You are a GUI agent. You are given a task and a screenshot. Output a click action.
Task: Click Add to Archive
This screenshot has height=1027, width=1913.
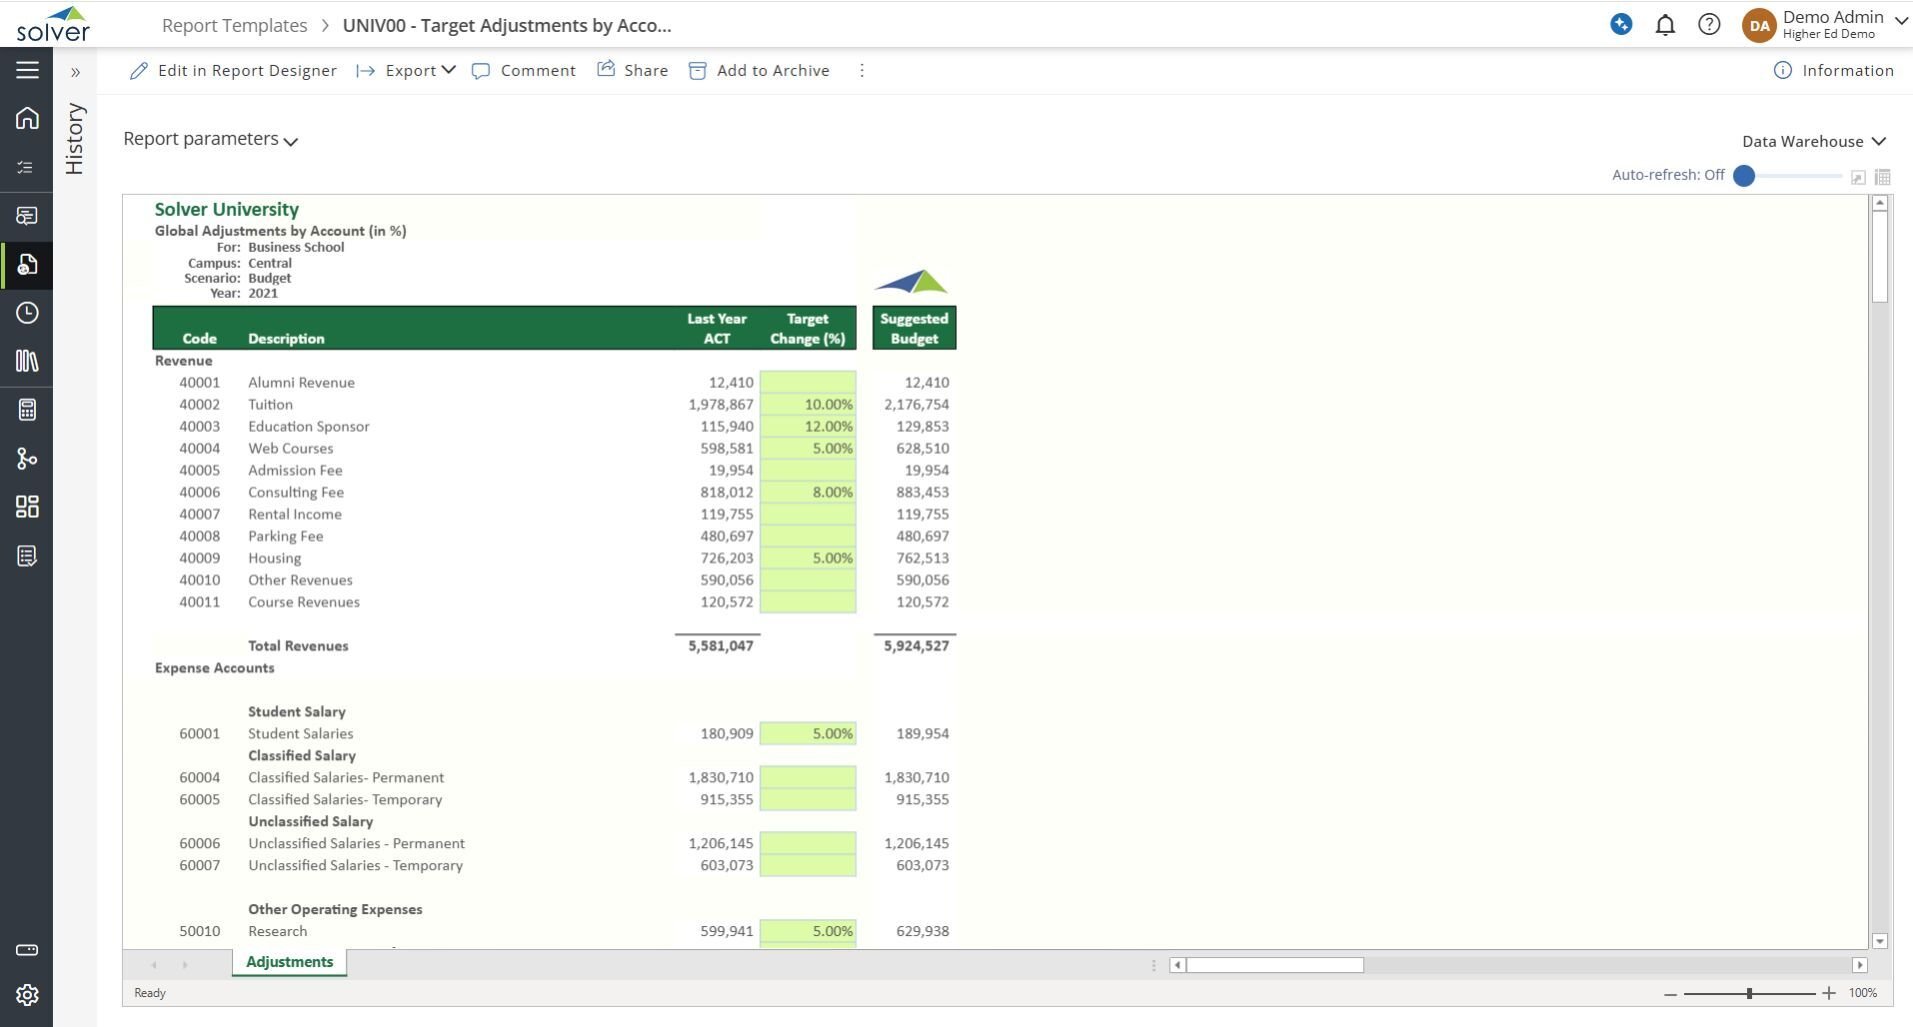click(760, 71)
